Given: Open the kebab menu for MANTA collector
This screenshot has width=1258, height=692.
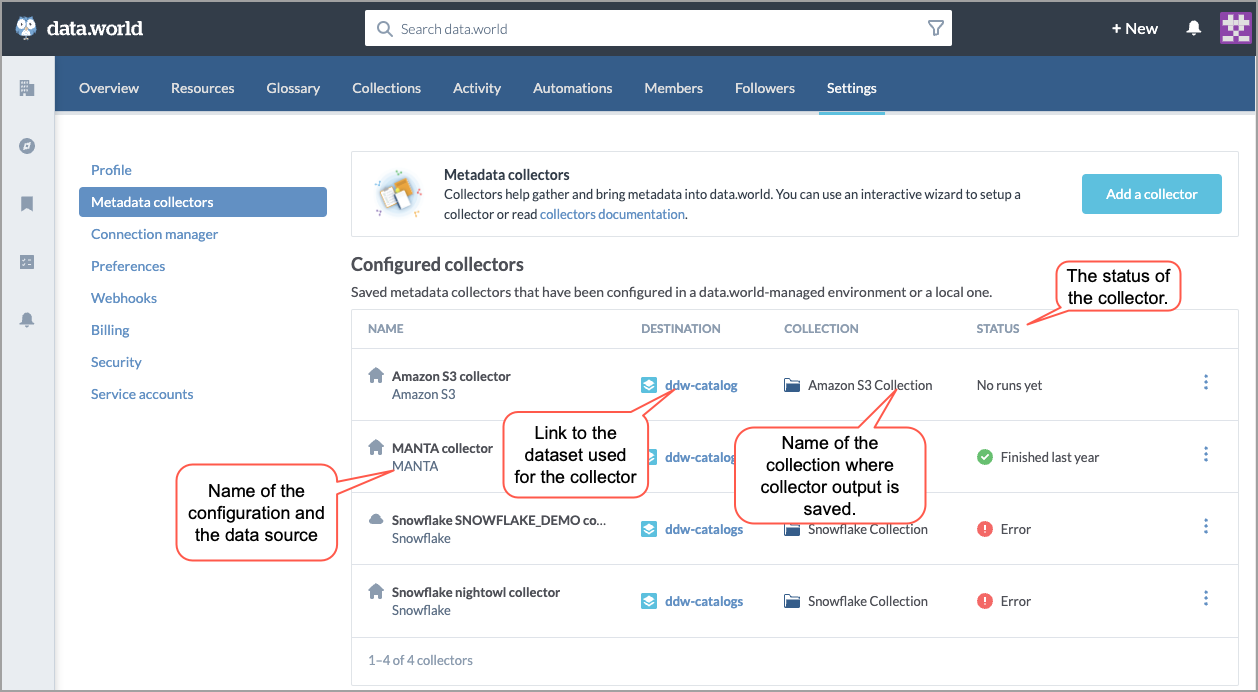Looking at the screenshot, I should point(1205,454).
